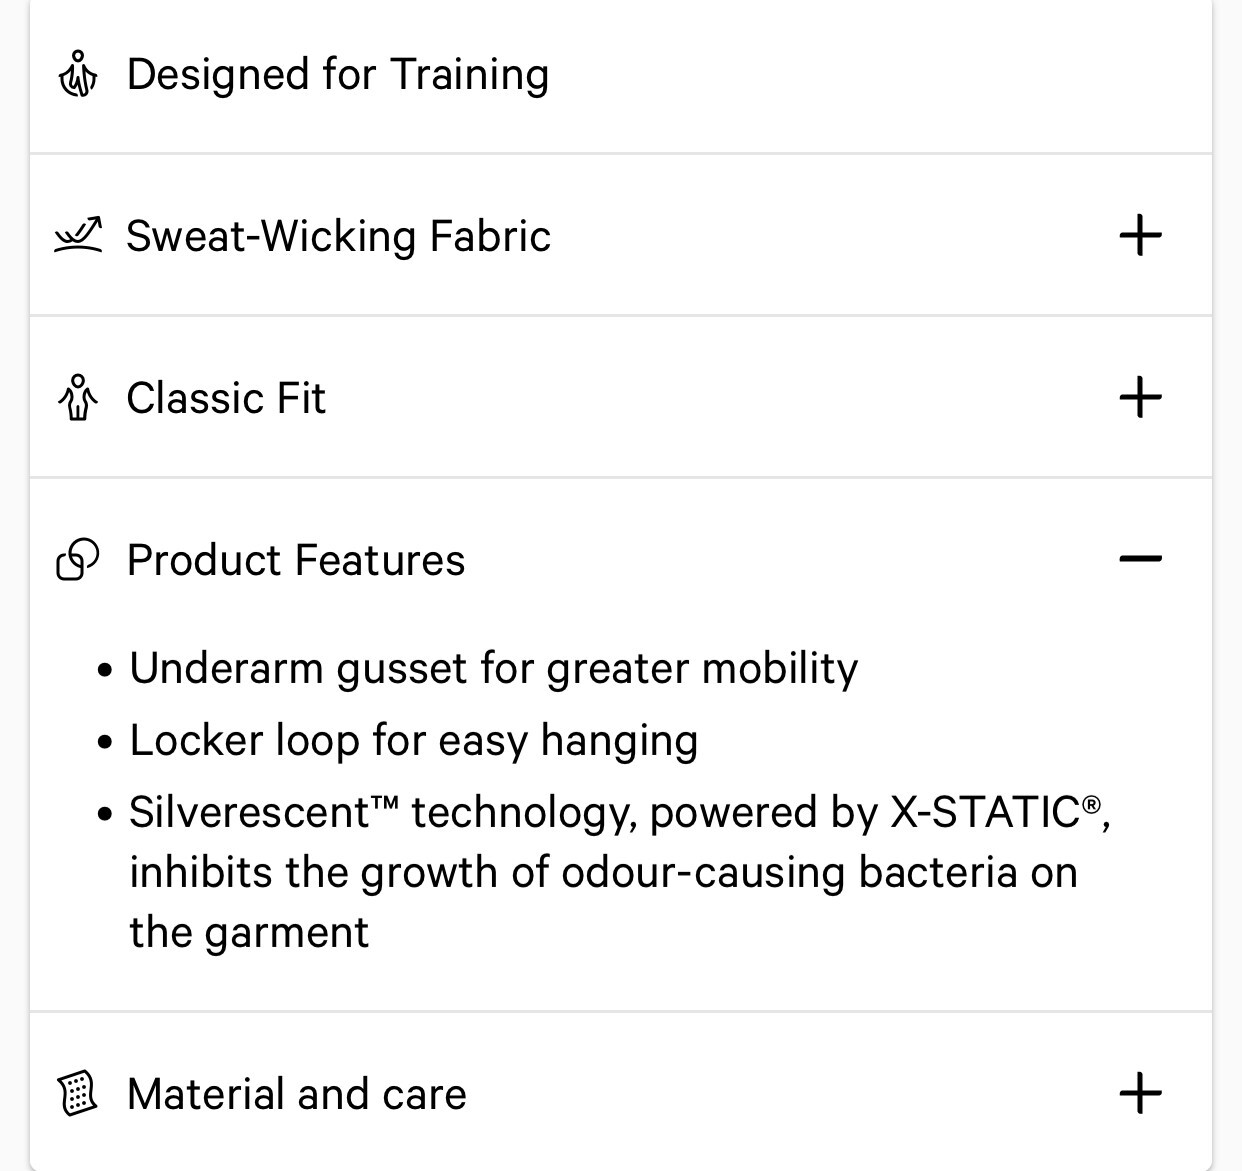Open the Sweat-Wicking Fabric section title

[338, 236]
